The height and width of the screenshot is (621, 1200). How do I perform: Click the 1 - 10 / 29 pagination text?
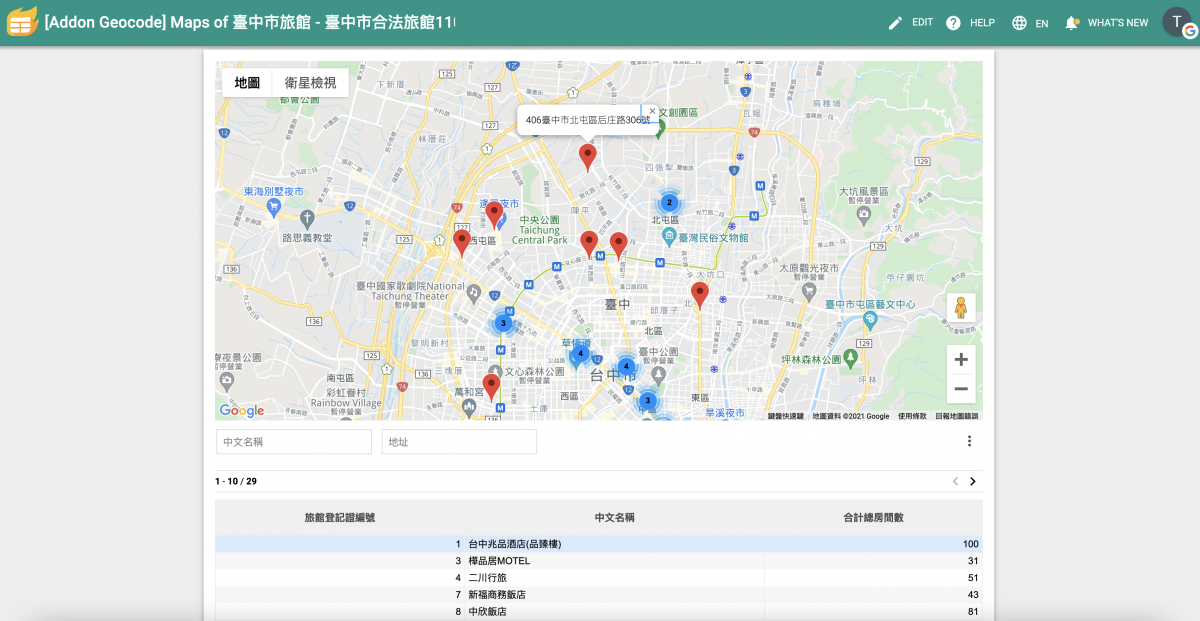pyautogui.click(x=236, y=482)
